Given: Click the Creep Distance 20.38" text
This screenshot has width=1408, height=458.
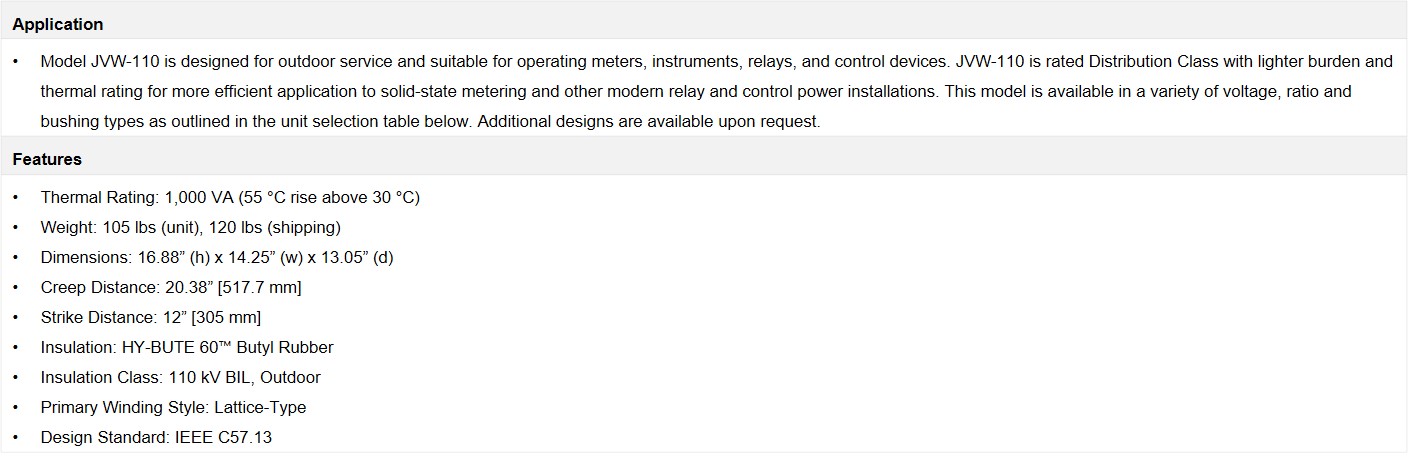Looking at the screenshot, I should click(171, 287).
